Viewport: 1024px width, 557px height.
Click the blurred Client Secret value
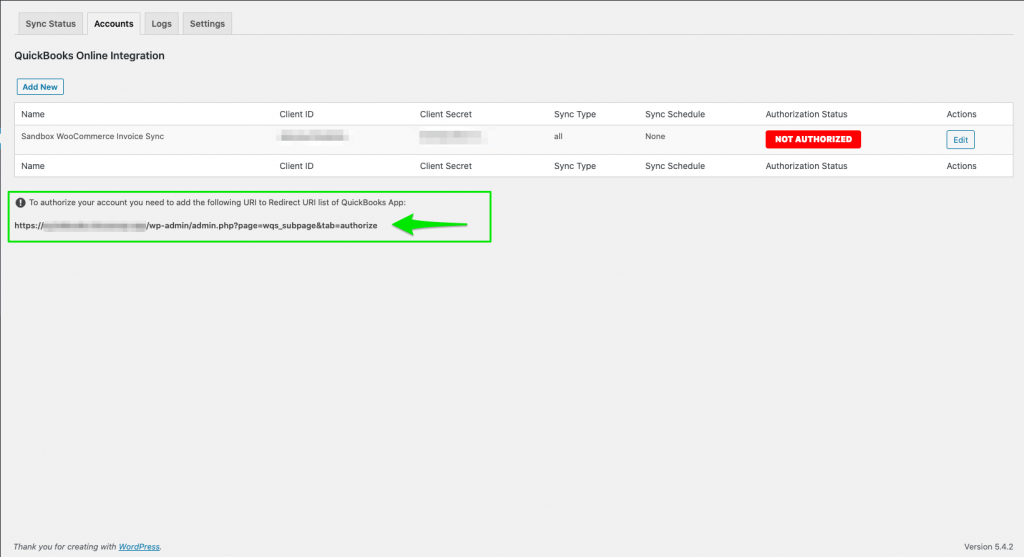(x=451, y=136)
